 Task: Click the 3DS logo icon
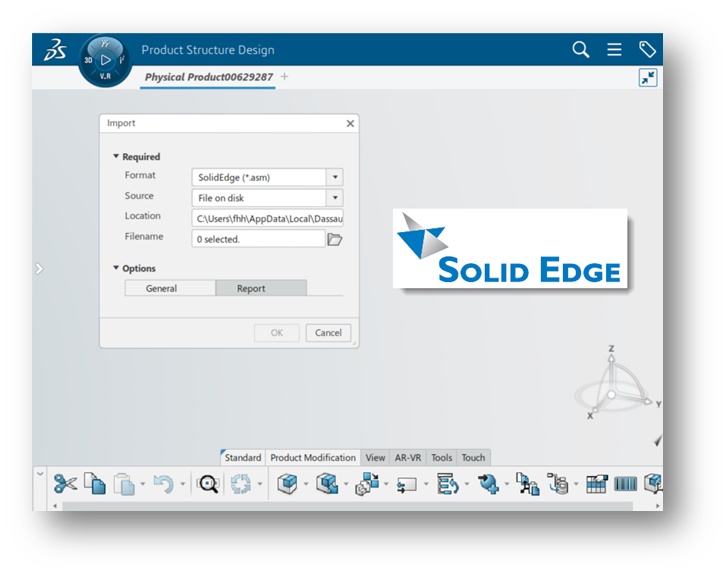pyautogui.click(x=55, y=50)
